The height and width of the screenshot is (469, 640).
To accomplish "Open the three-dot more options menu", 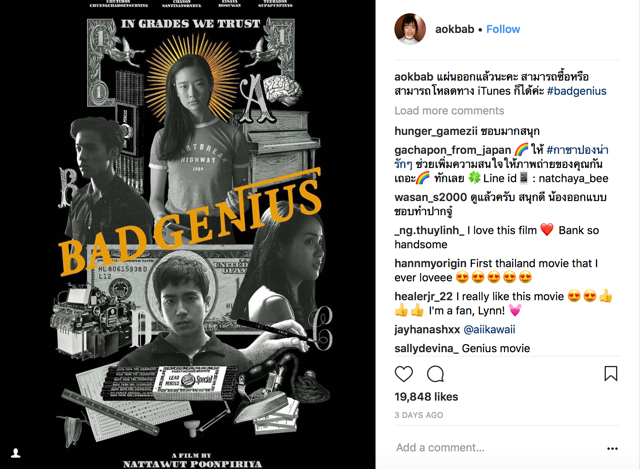I will [x=612, y=448].
